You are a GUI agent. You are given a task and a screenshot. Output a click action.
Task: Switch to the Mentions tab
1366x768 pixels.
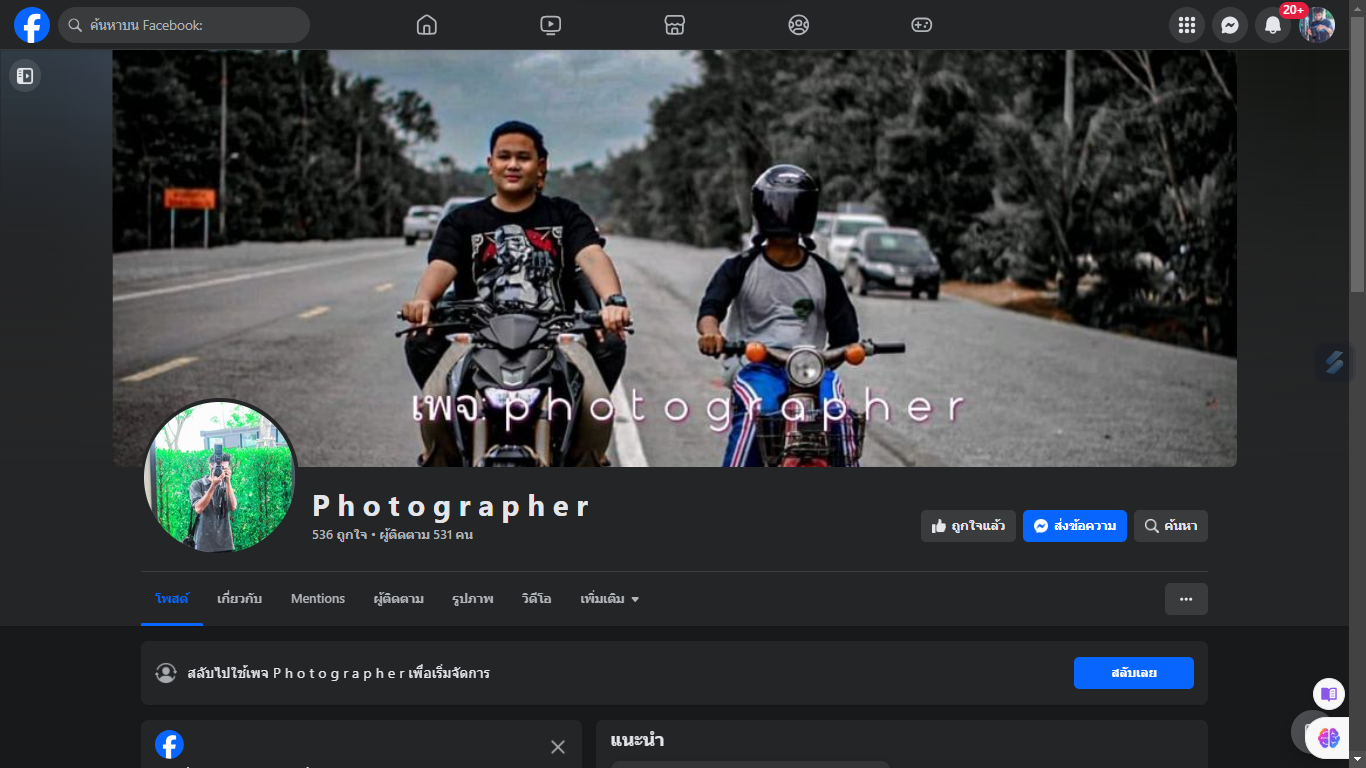coord(318,599)
